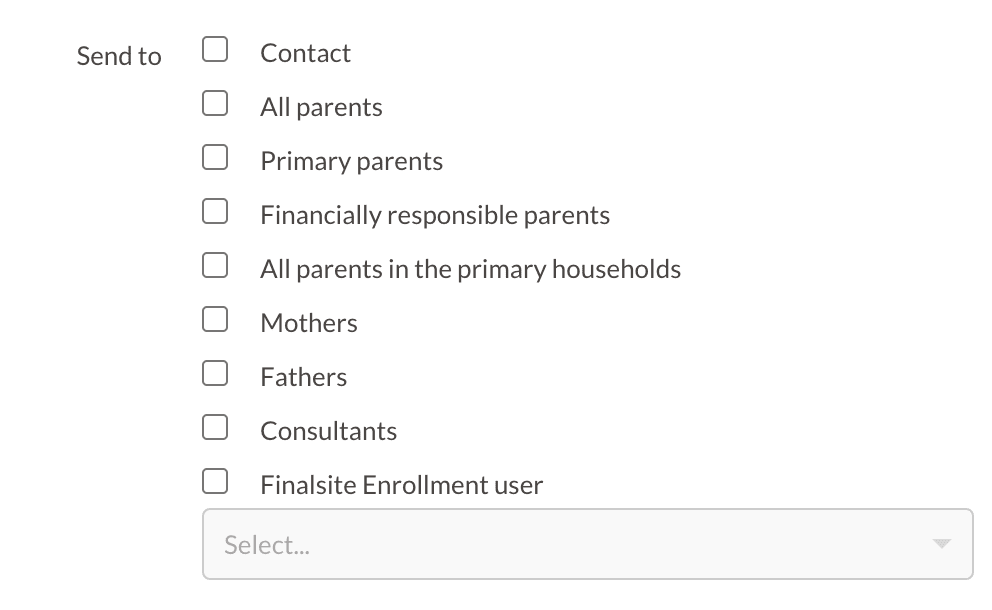Click the Primary parents label text
Image resolution: width=992 pixels, height=610 pixels.
(x=351, y=161)
